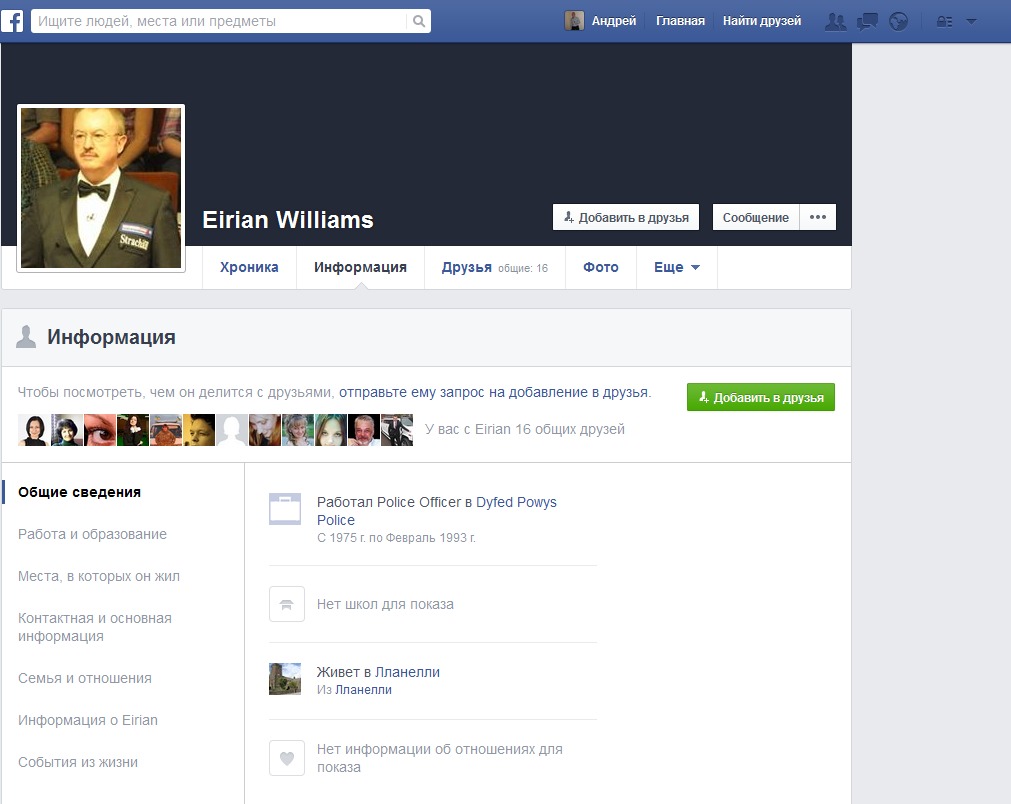Select Места, в которых он жил item

tap(99, 576)
